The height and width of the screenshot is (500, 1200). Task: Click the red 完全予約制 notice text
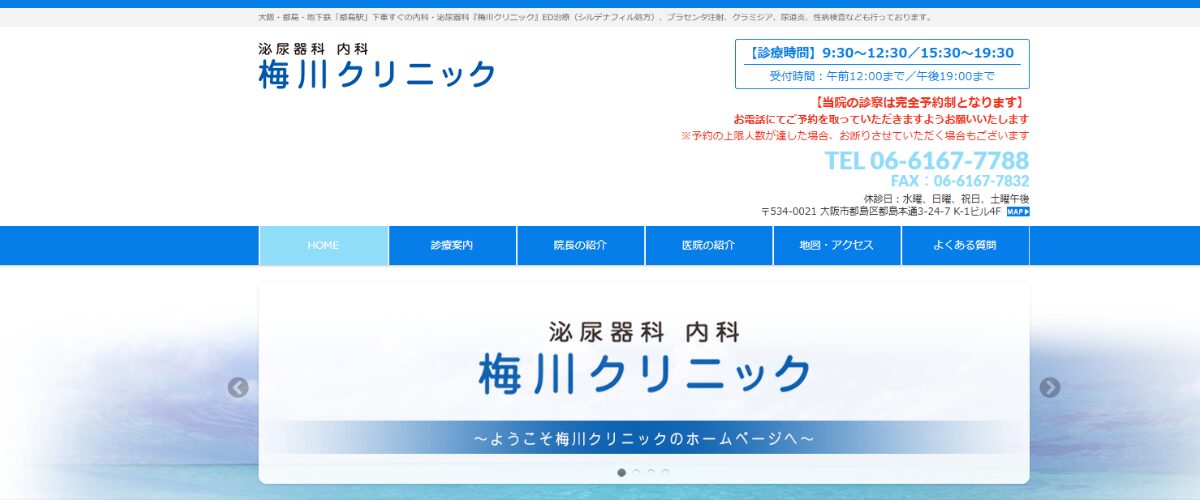pos(919,102)
